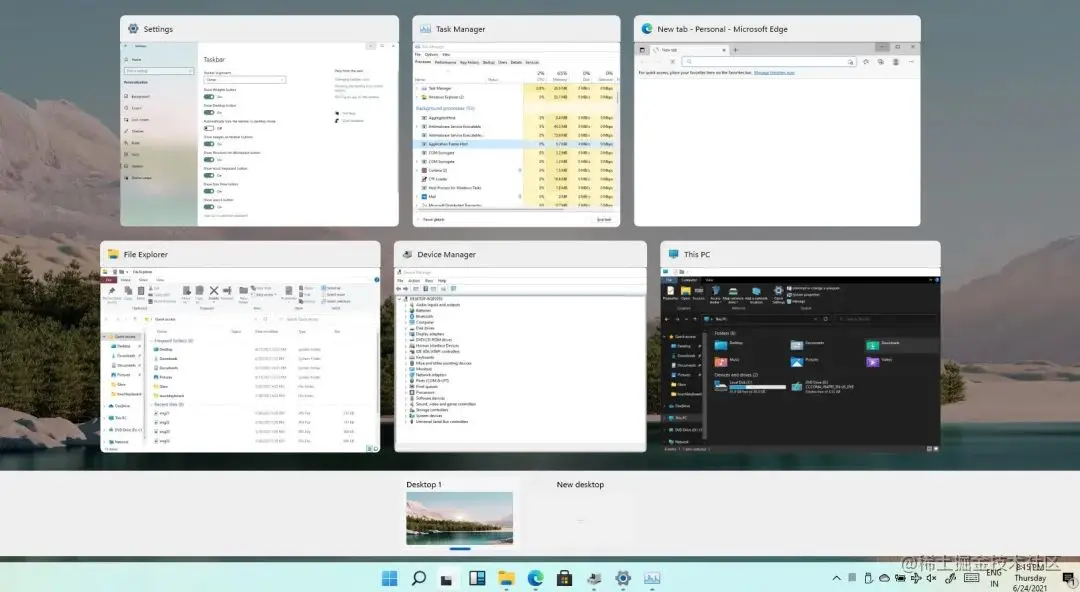Close Task View via its taskbar icon
The image size is (1080, 592).
tap(447, 579)
